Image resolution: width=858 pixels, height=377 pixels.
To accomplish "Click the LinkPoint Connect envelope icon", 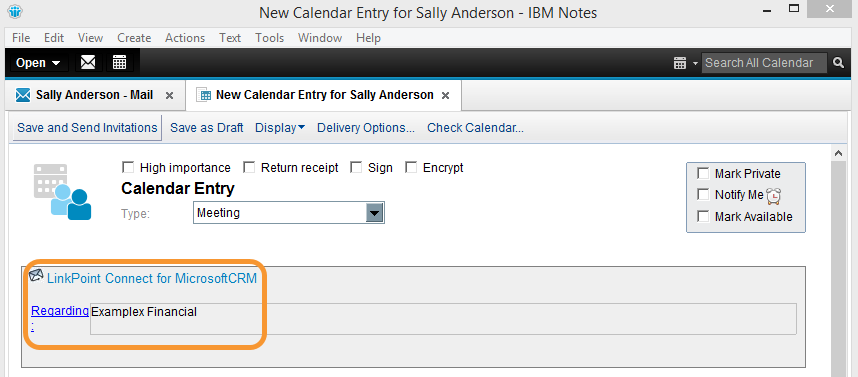I will pyautogui.click(x=36, y=275).
